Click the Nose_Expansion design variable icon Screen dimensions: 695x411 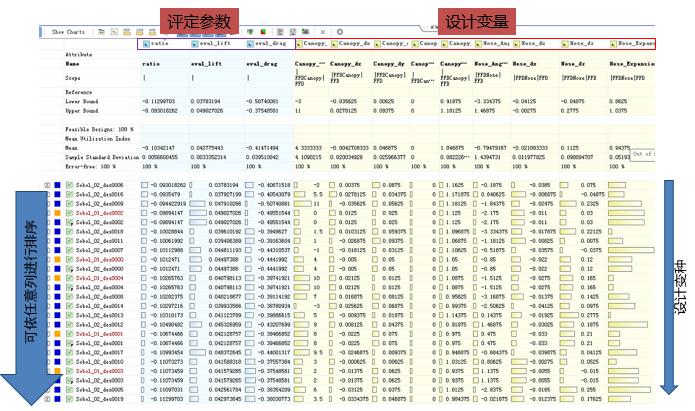coord(613,43)
